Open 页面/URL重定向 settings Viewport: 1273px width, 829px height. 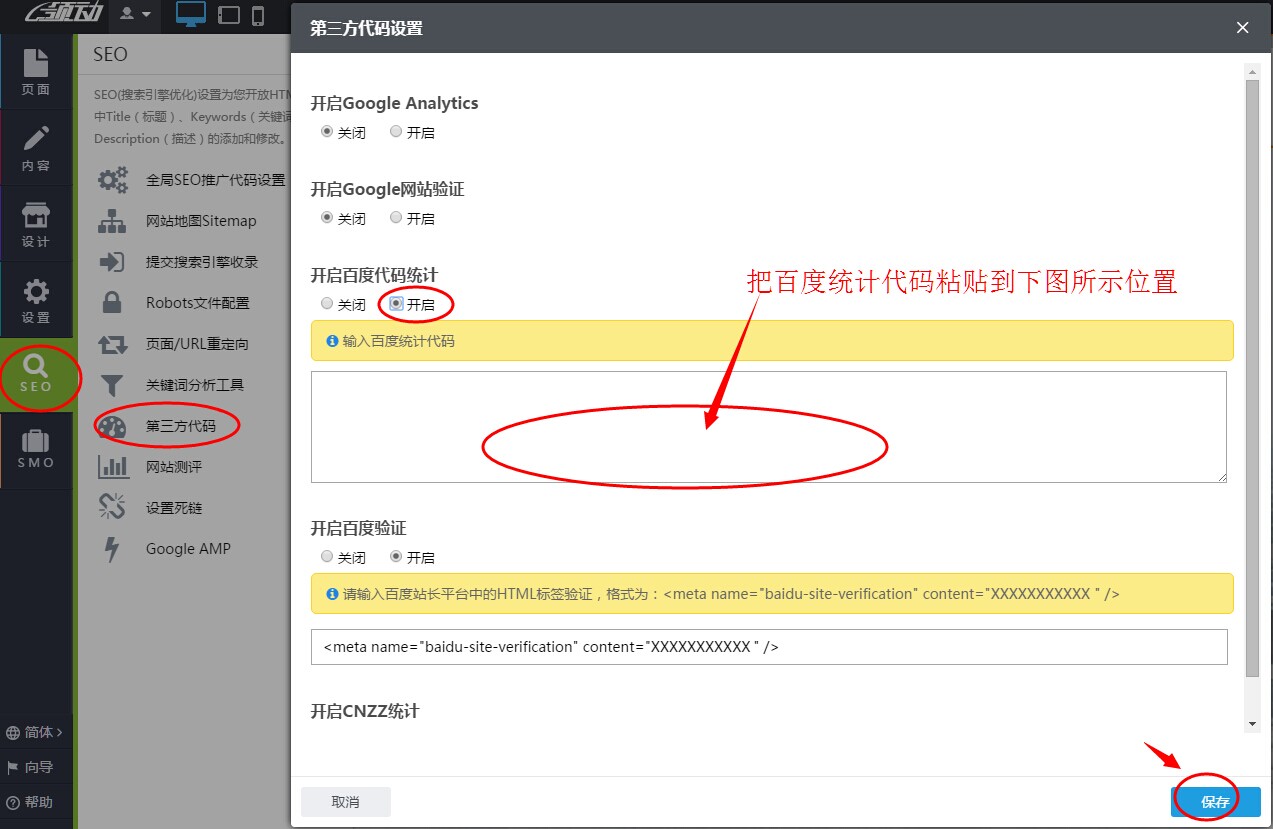[198, 343]
